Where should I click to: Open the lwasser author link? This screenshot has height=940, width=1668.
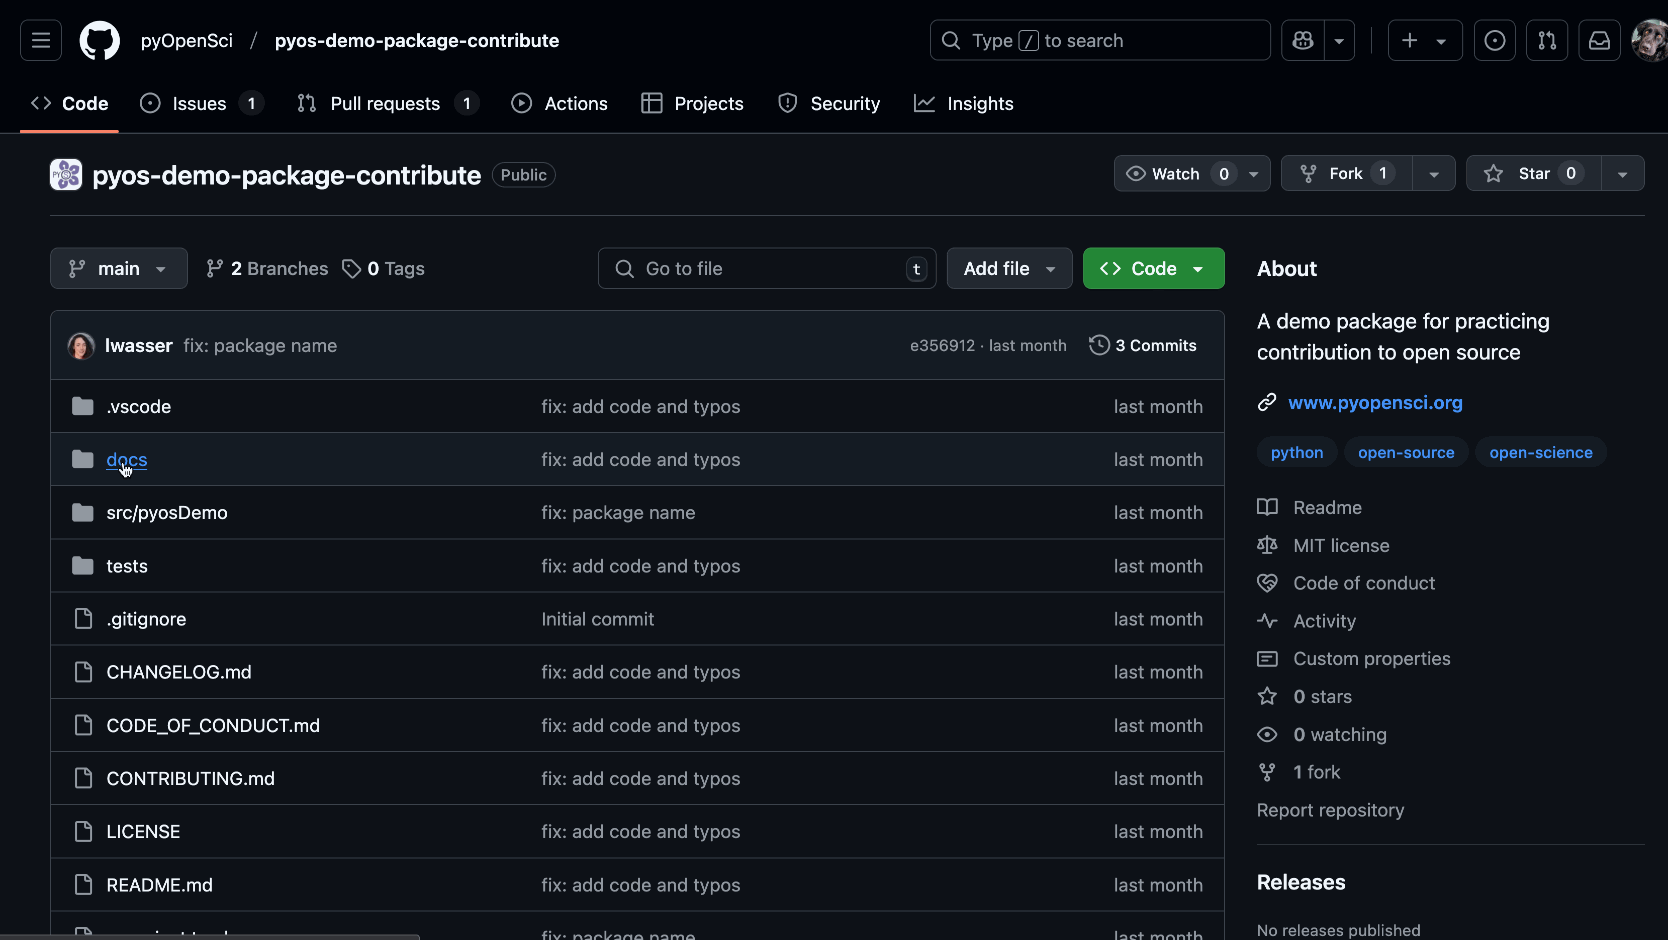139,345
